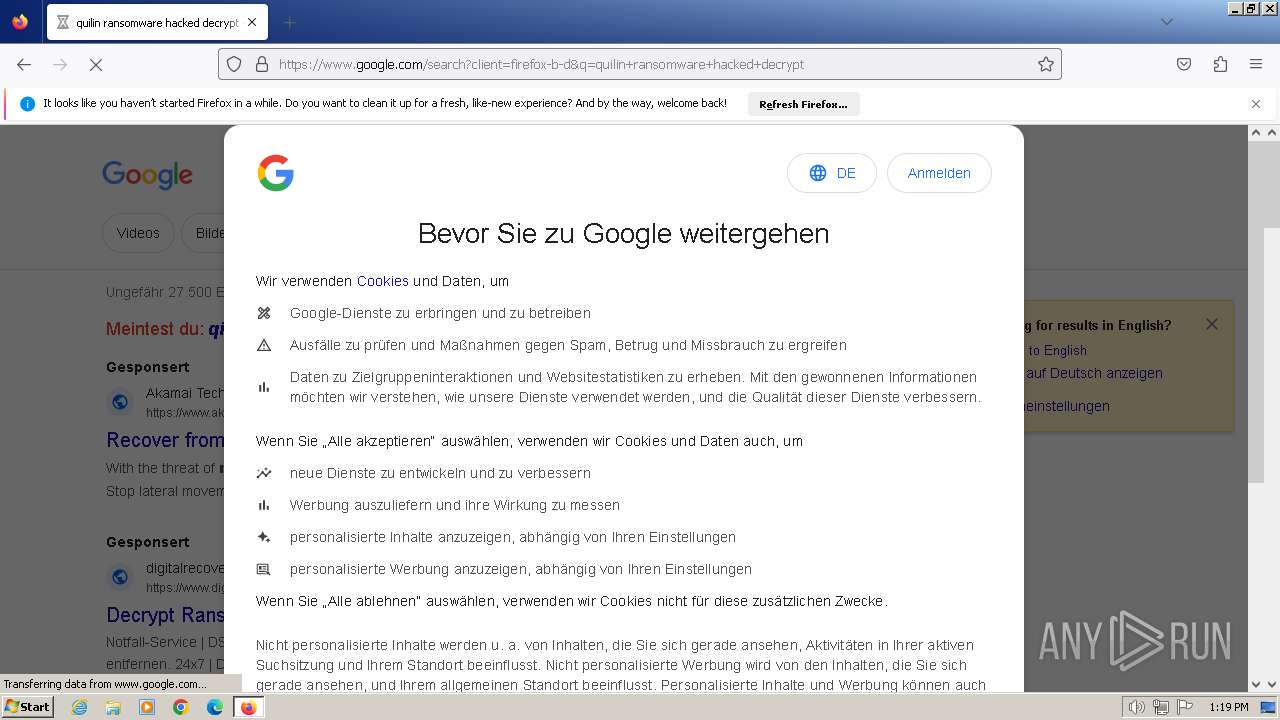
Task: Open Internet Explorer from taskbar
Action: pos(80,707)
